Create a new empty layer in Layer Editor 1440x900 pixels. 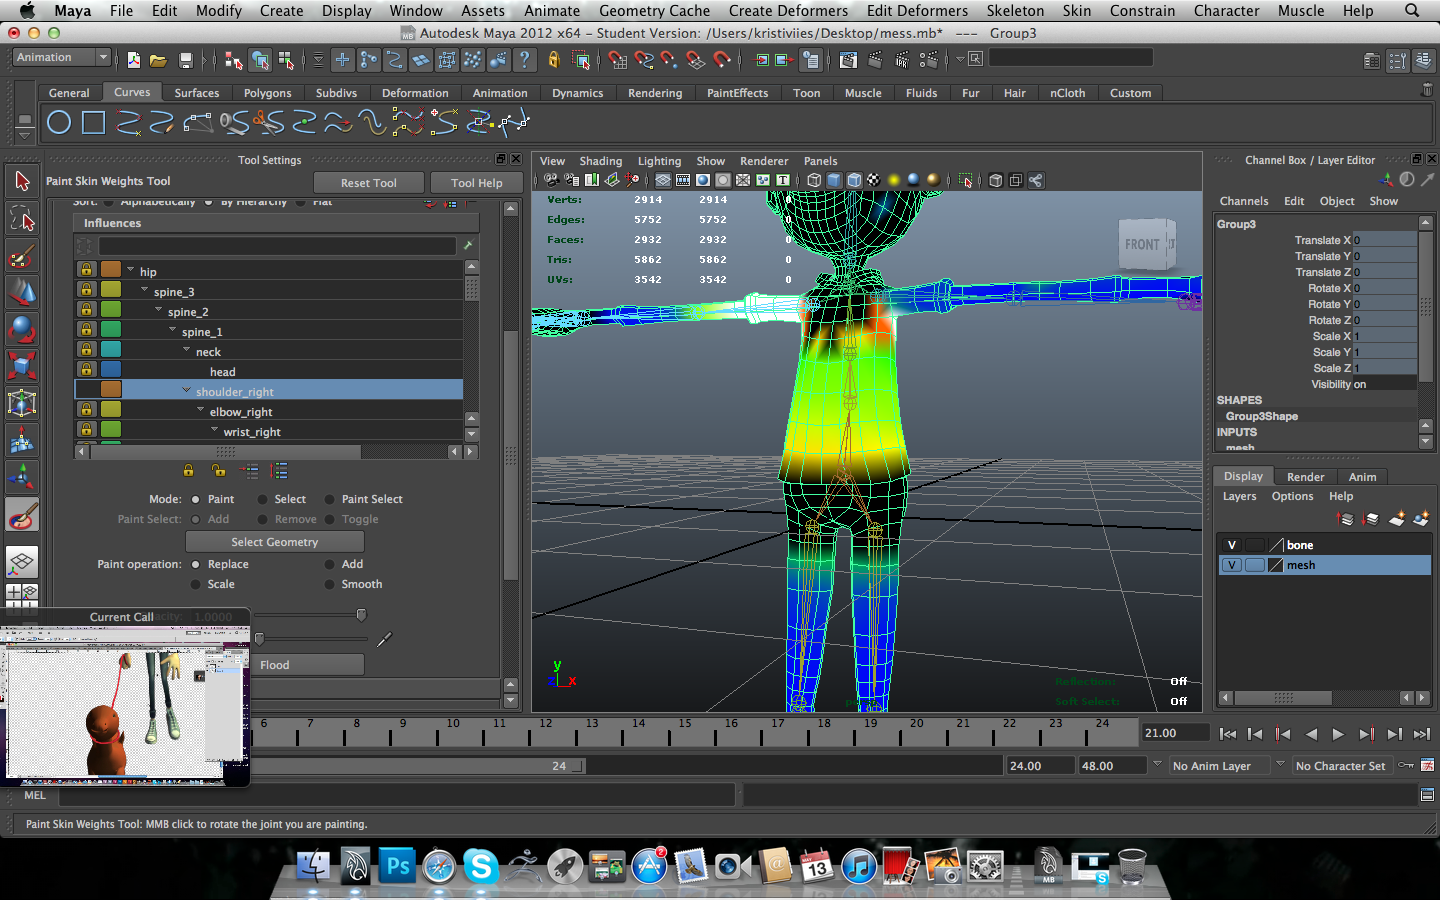[x=1397, y=518]
